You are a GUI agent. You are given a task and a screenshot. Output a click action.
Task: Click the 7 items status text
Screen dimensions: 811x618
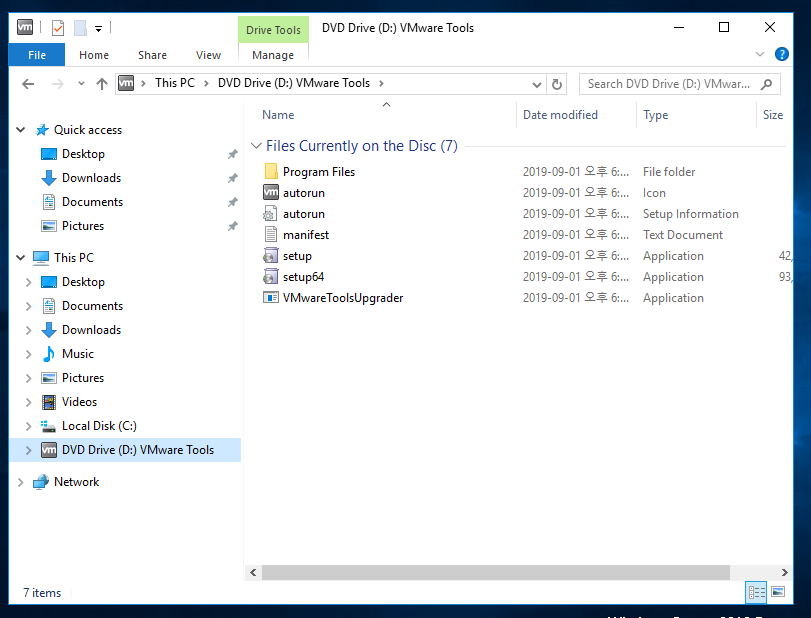click(42, 593)
